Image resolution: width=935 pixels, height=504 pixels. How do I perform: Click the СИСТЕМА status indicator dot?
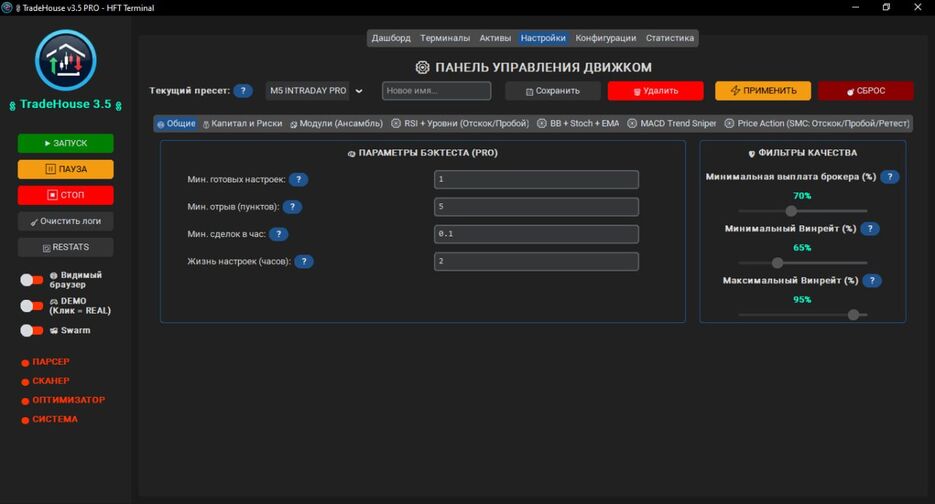(25, 420)
